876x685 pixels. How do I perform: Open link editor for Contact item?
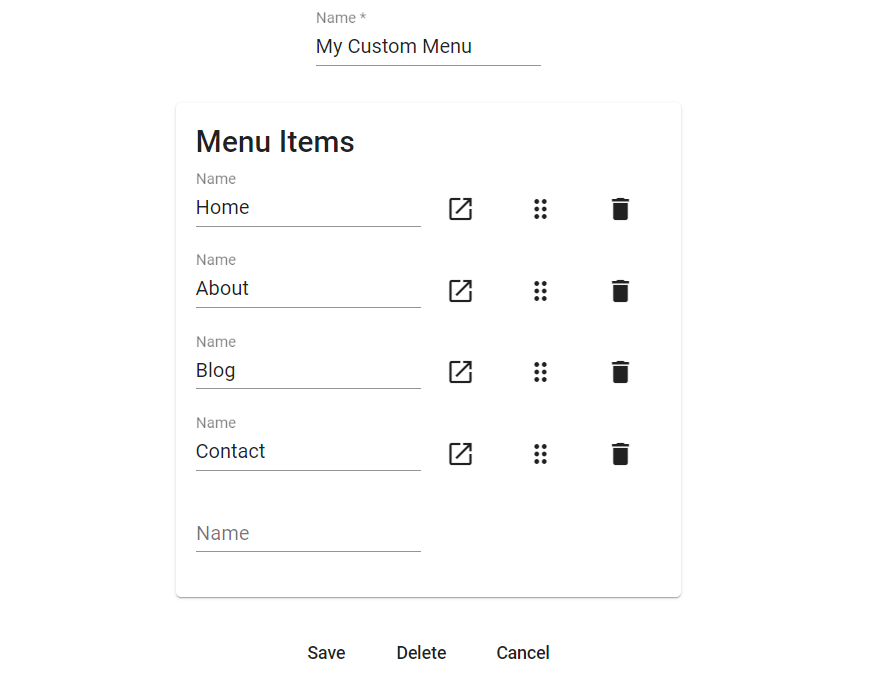coord(460,454)
